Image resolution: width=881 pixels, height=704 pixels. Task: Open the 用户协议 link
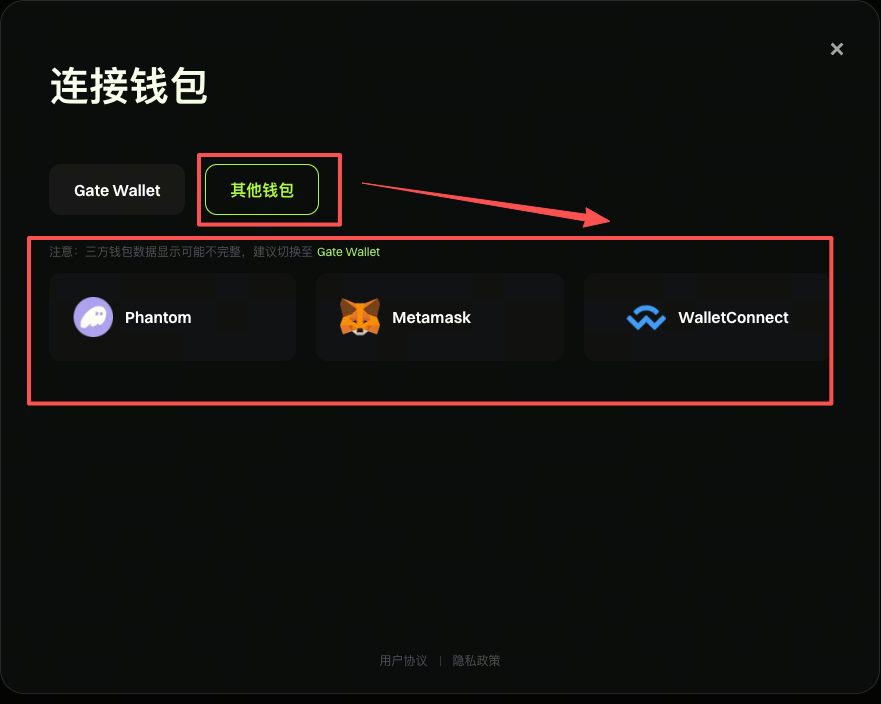point(403,660)
